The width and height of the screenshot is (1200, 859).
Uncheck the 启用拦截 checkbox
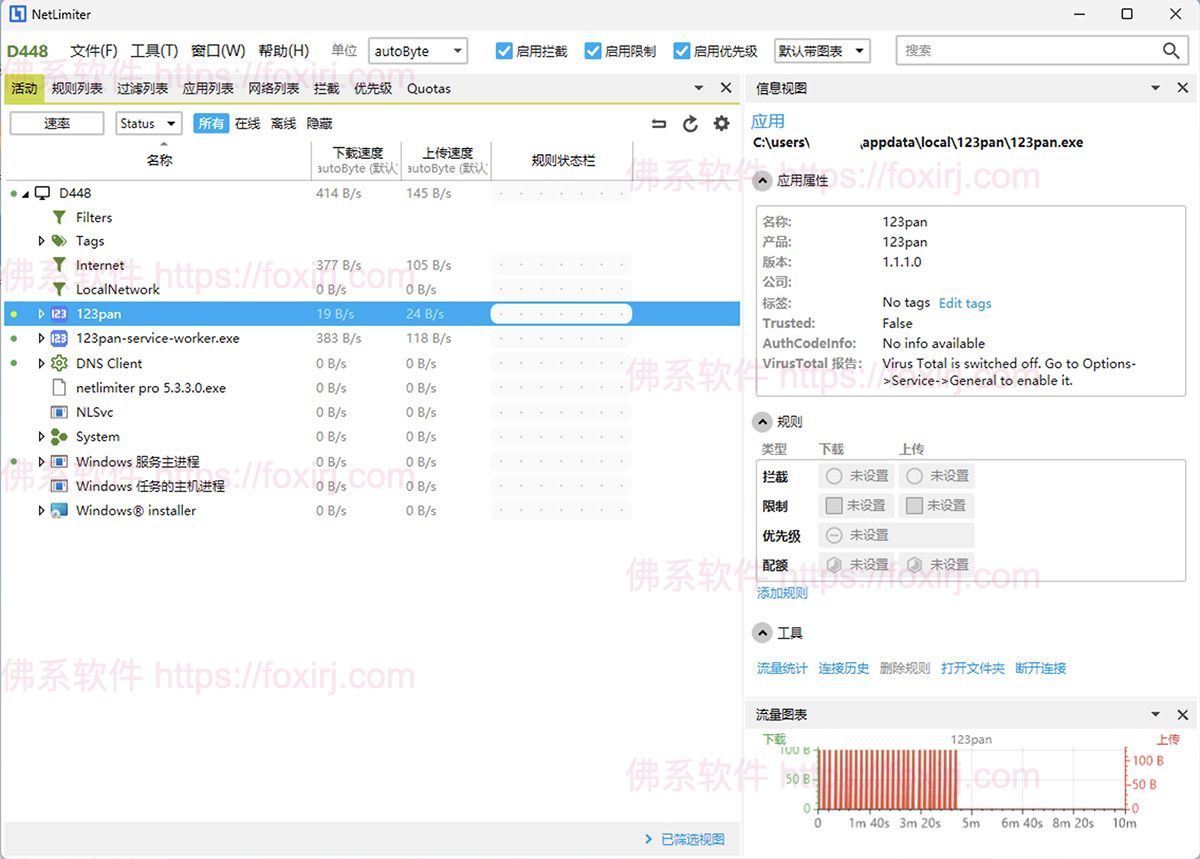point(504,50)
